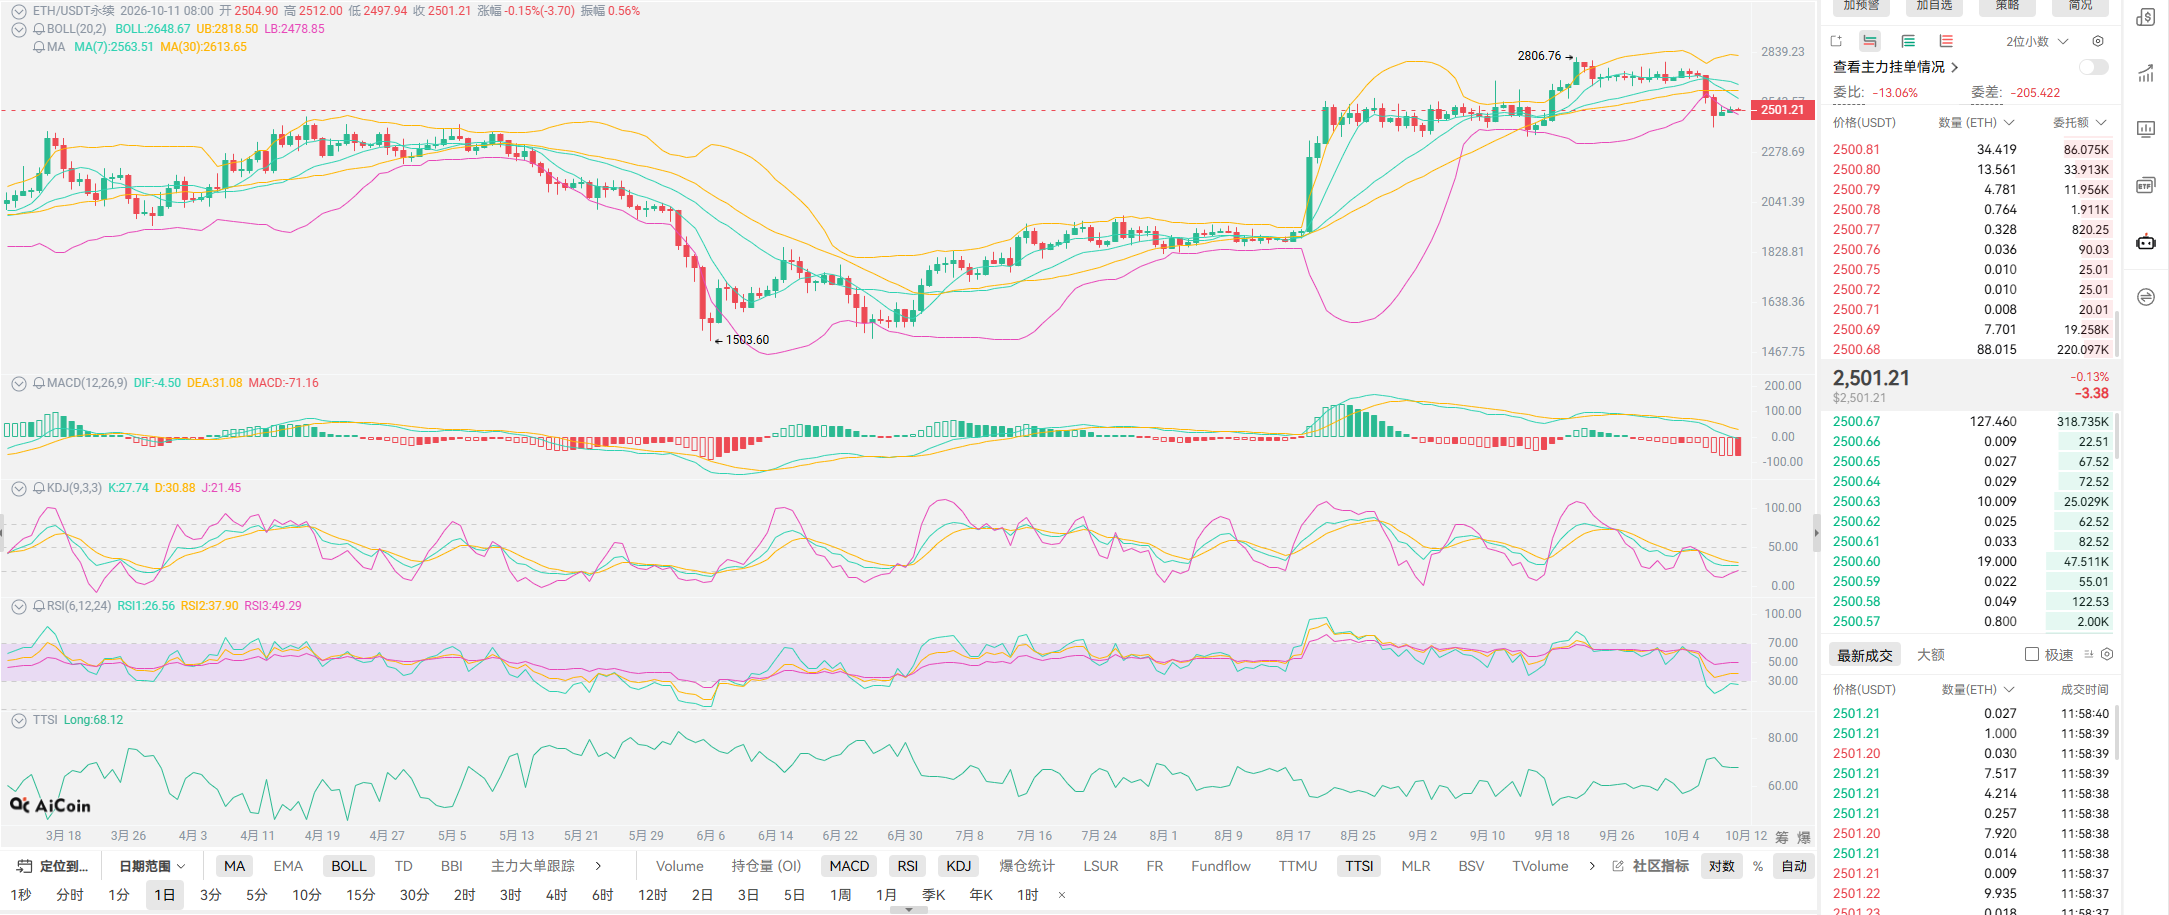Open the 2位小数 precision dropdown
2169x915 pixels.
[2037, 41]
